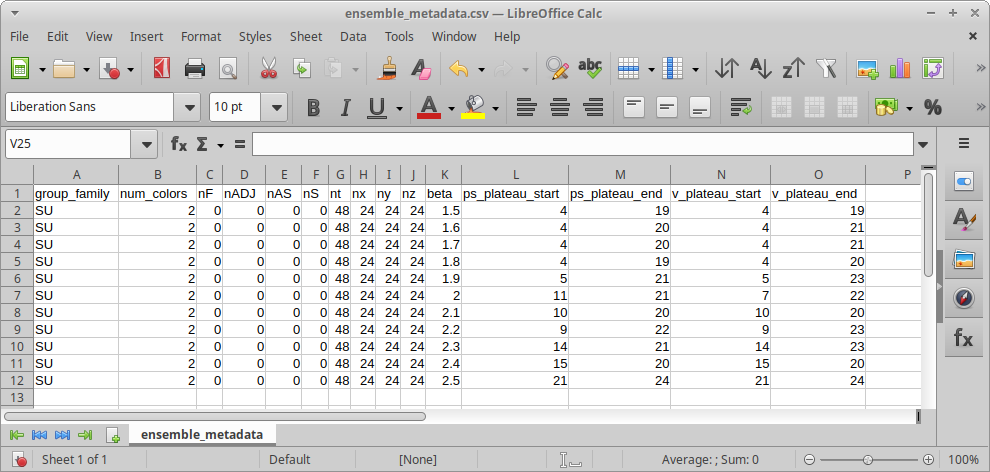This screenshot has width=990, height=472.
Task: Center cell content vertically
Action: pos(667,107)
